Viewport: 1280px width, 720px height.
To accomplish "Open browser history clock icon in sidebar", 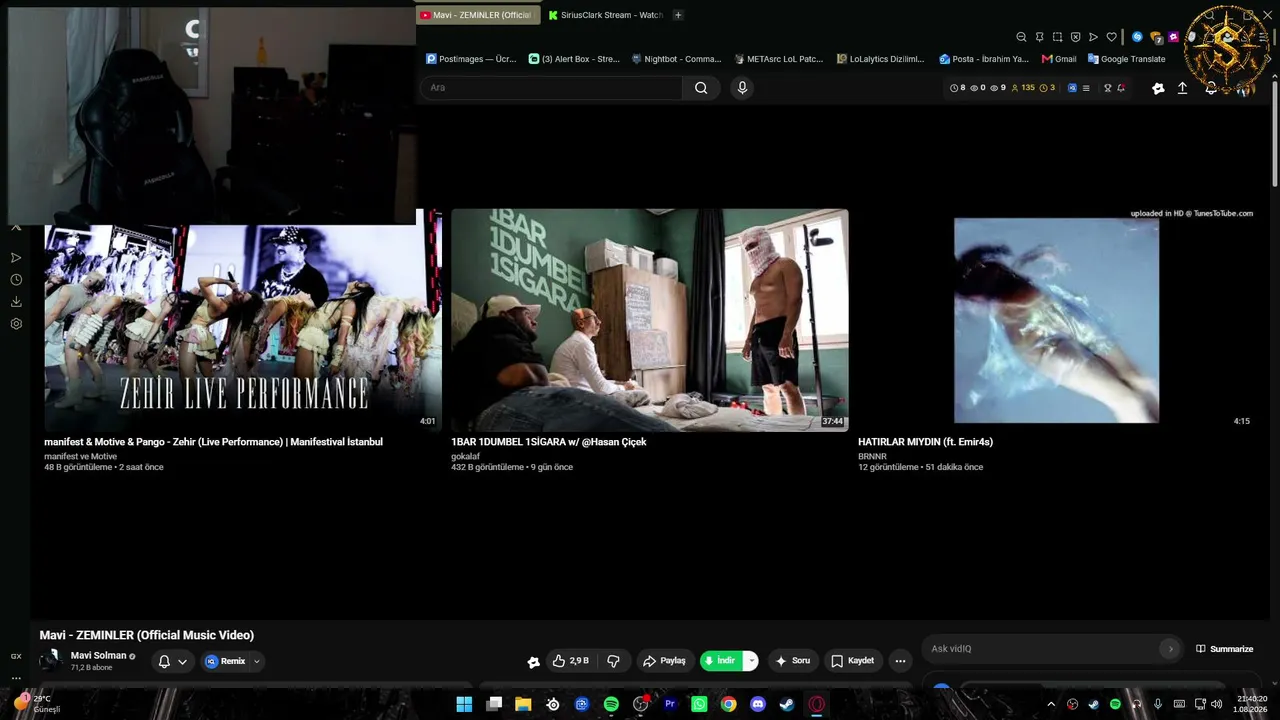I will click(x=16, y=280).
